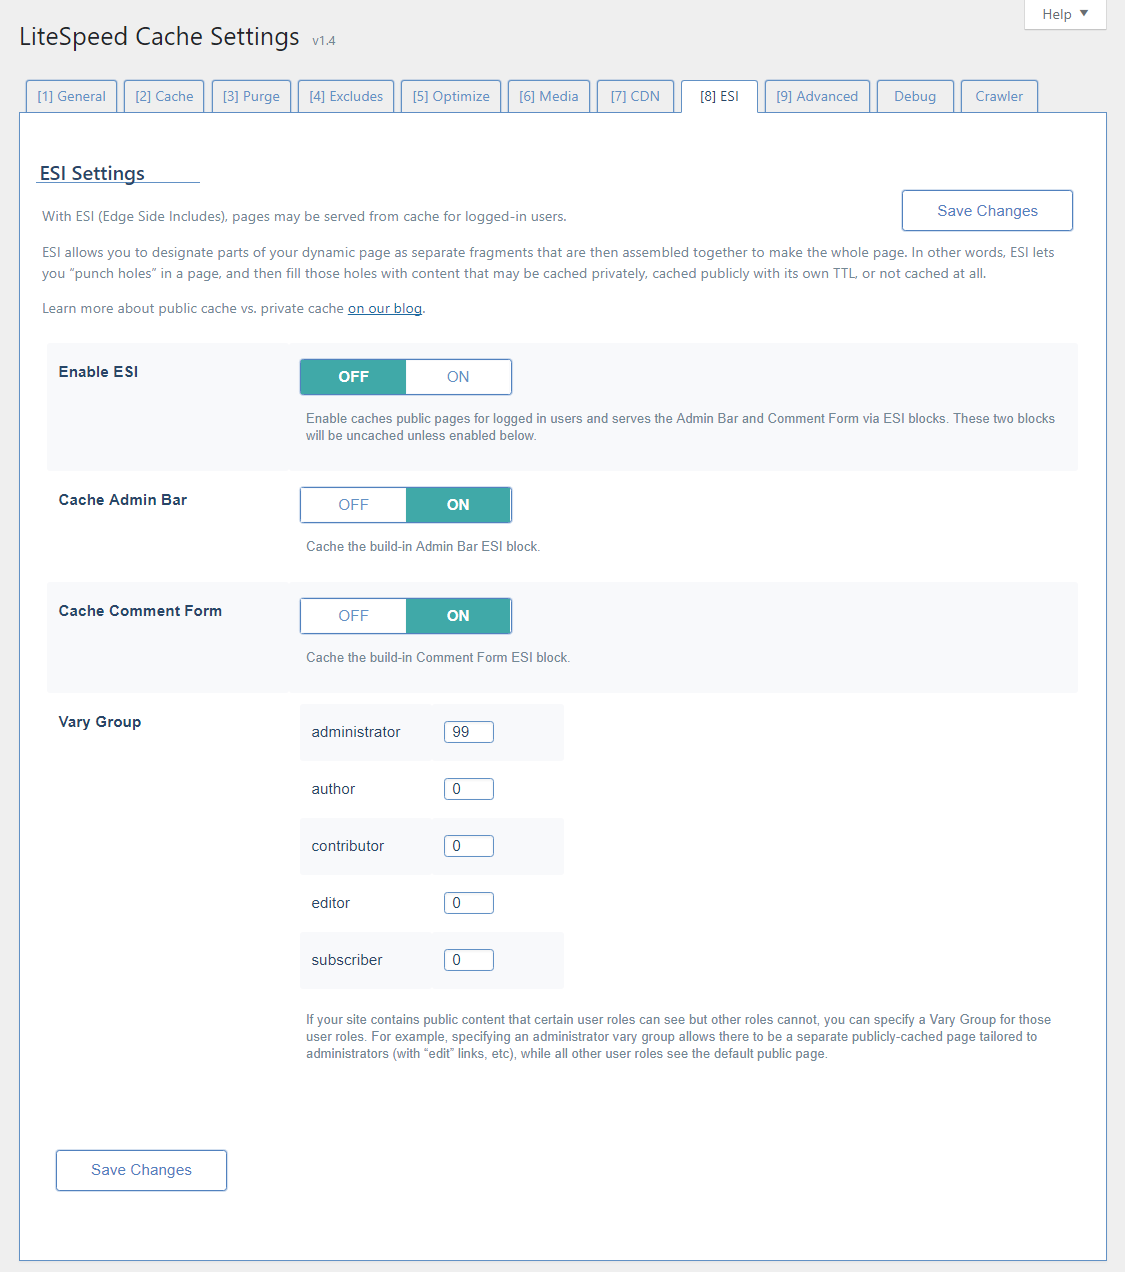Open the [2] Cache tab
This screenshot has height=1272, width=1125.
[x=164, y=97]
